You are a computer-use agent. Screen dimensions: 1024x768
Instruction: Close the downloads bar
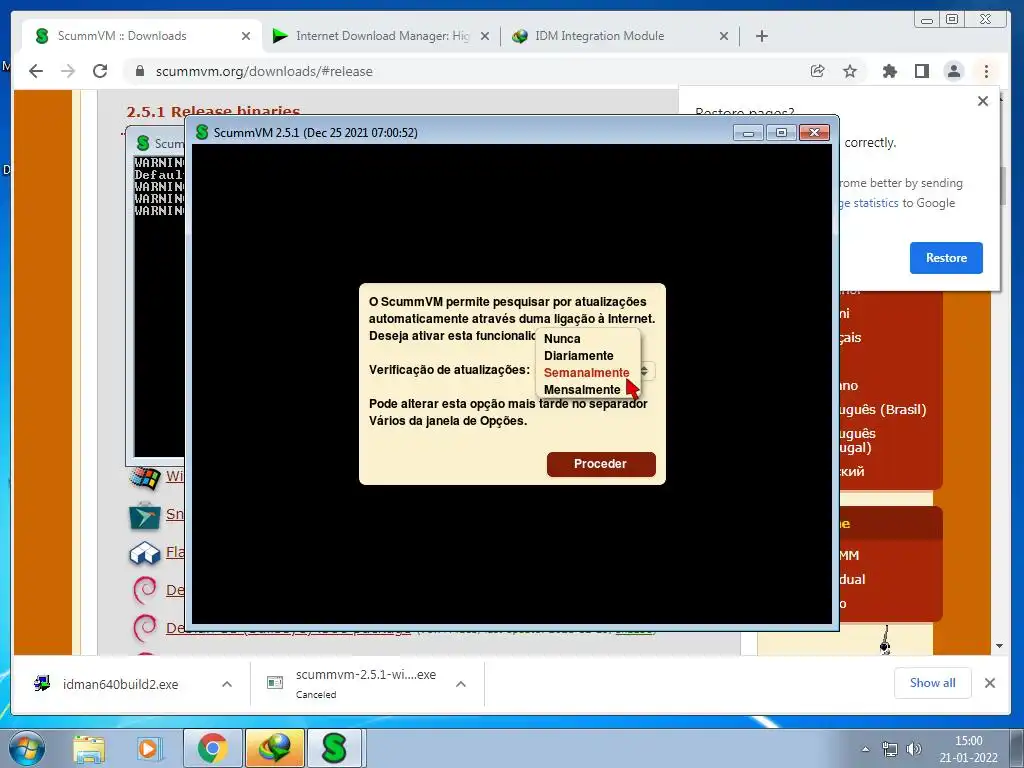coord(989,682)
